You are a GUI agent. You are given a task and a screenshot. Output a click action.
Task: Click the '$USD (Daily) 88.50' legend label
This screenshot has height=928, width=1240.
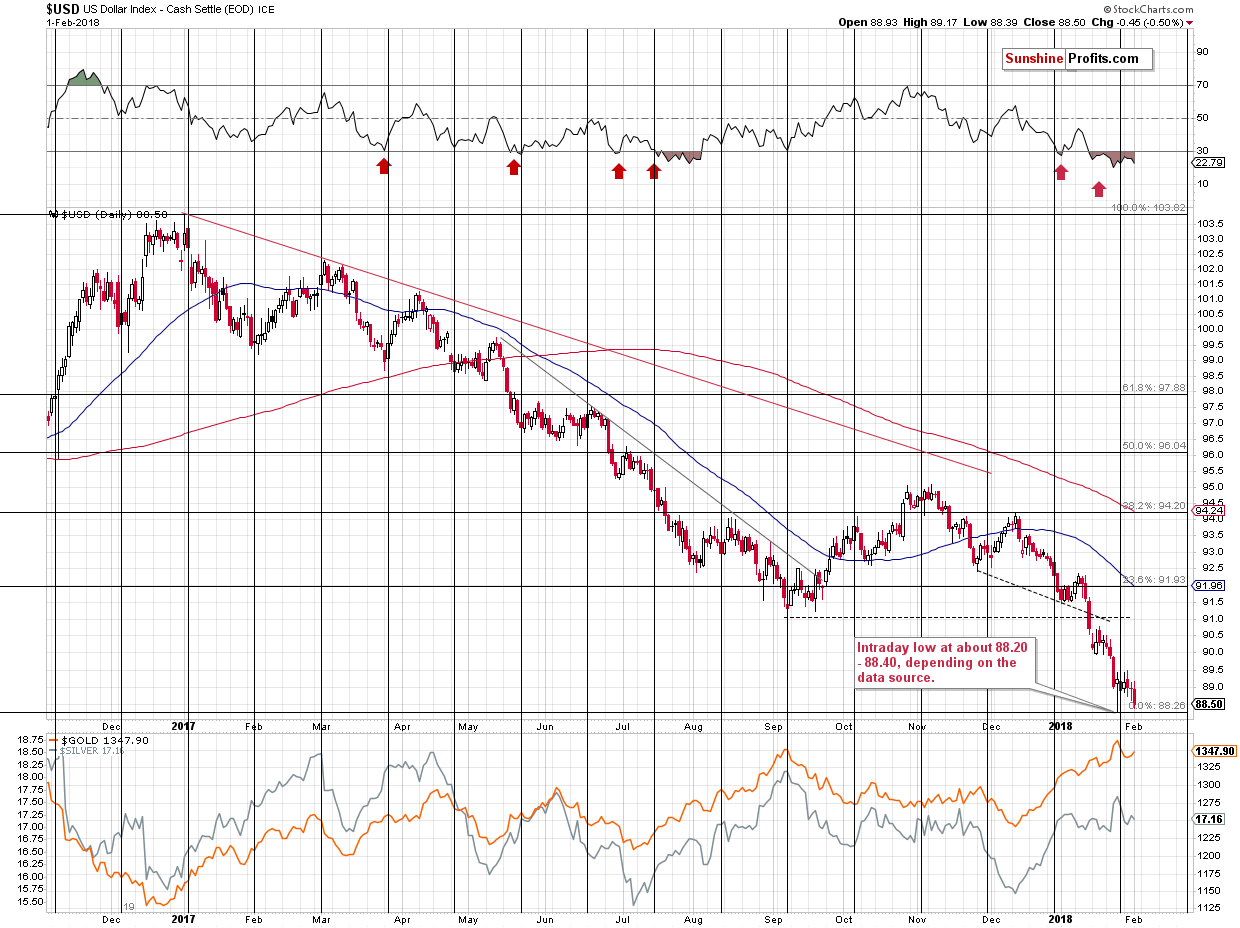(x=114, y=214)
